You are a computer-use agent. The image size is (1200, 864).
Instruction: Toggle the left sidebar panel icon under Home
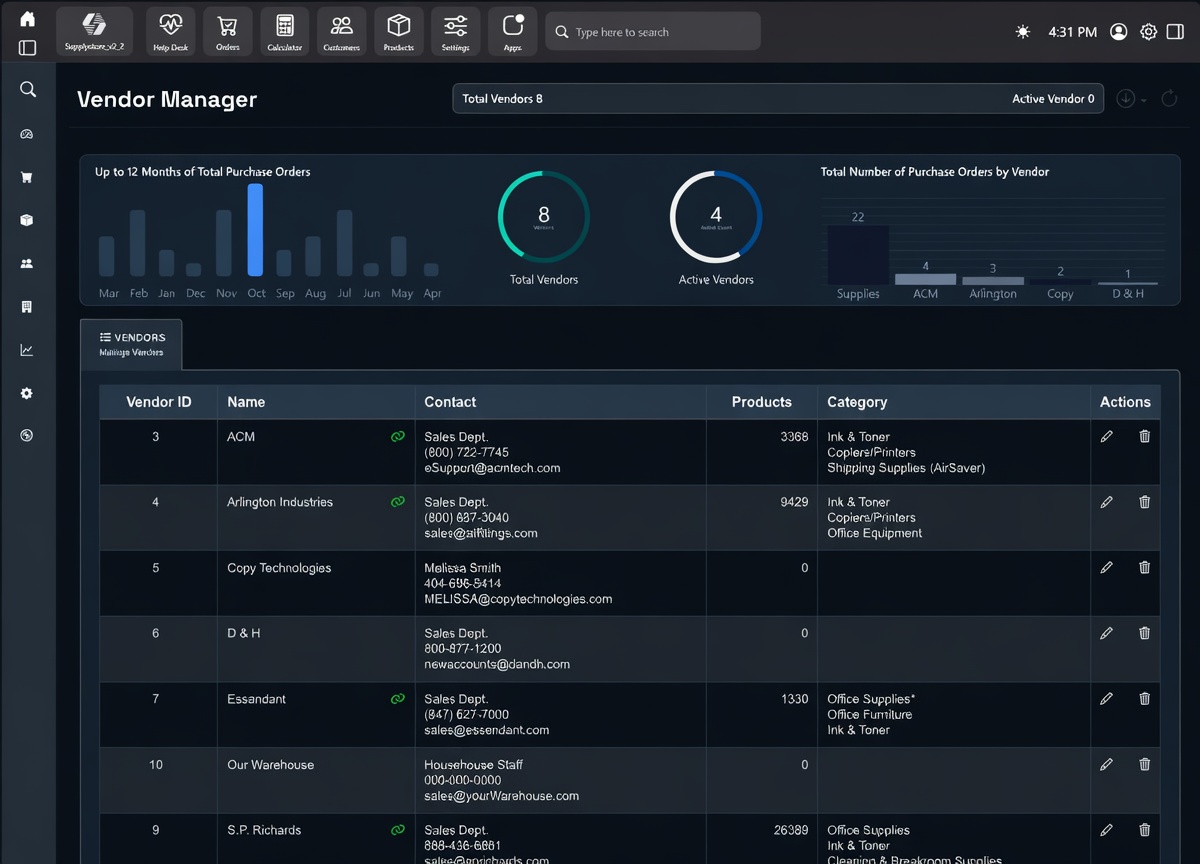(27, 48)
